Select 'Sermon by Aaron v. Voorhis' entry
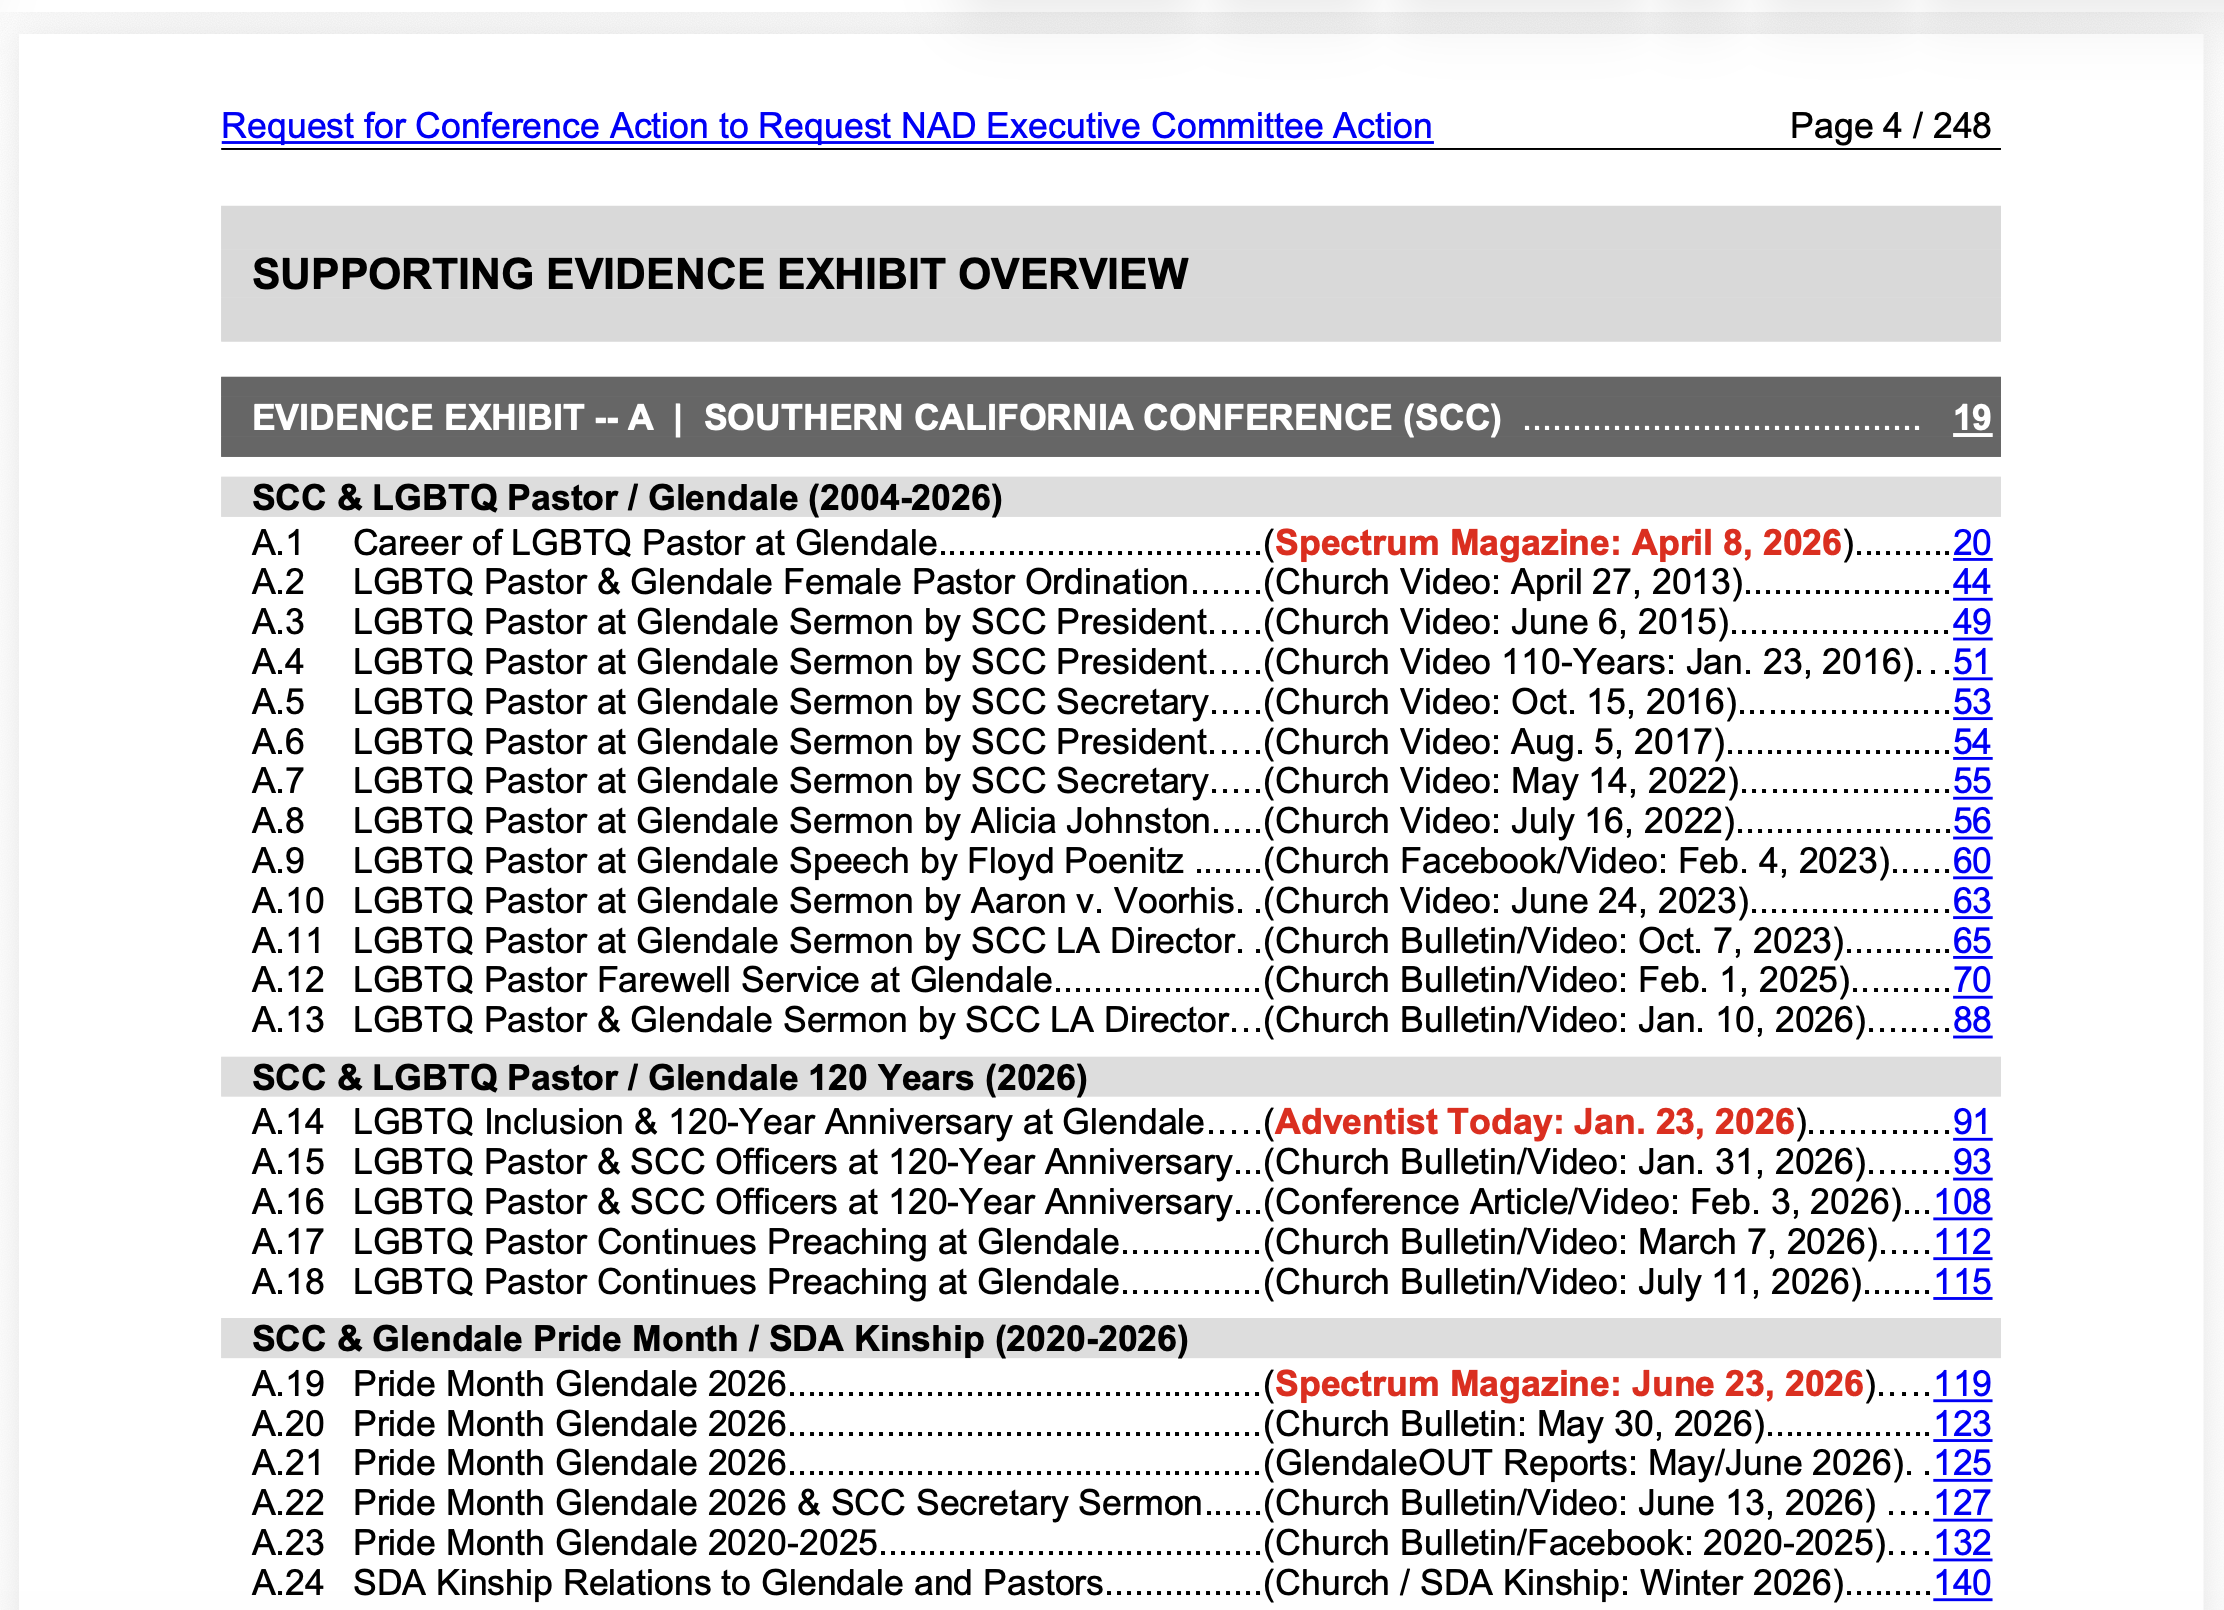 [1014, 901]
